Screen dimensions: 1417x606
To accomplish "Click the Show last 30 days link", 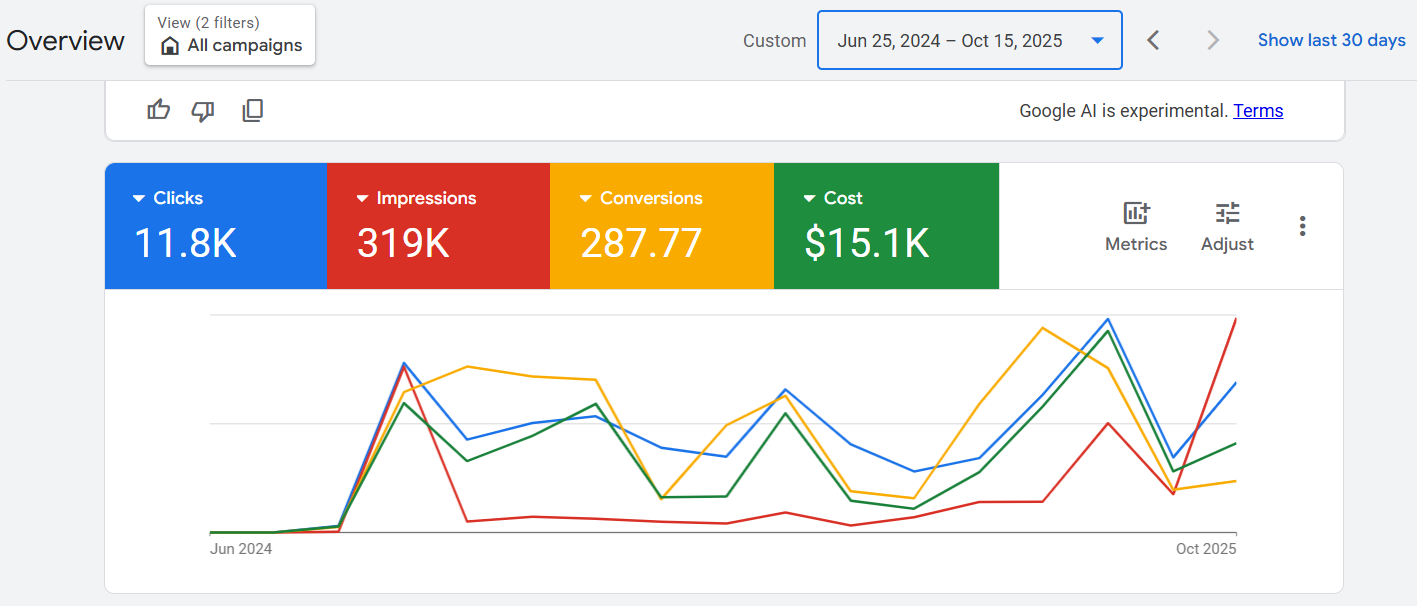I will pyautogui.click(x=1331, y=40).
